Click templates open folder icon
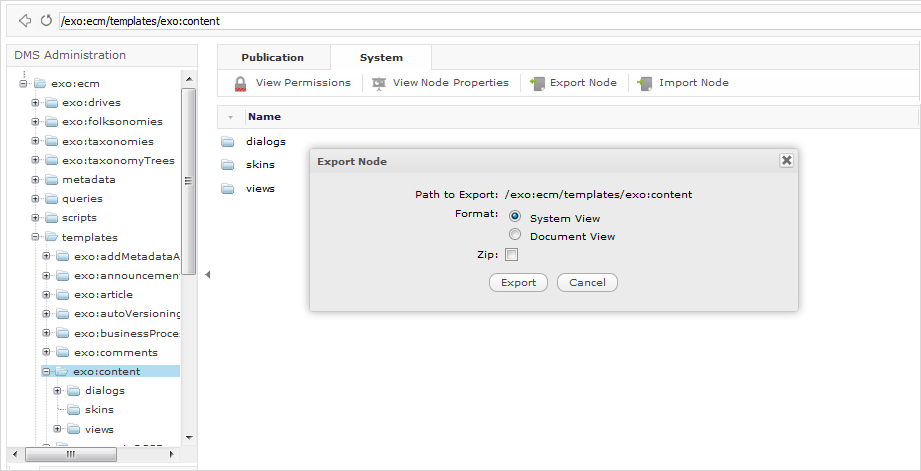The width and height of the screenshot is (921, 471). [52, 237]
